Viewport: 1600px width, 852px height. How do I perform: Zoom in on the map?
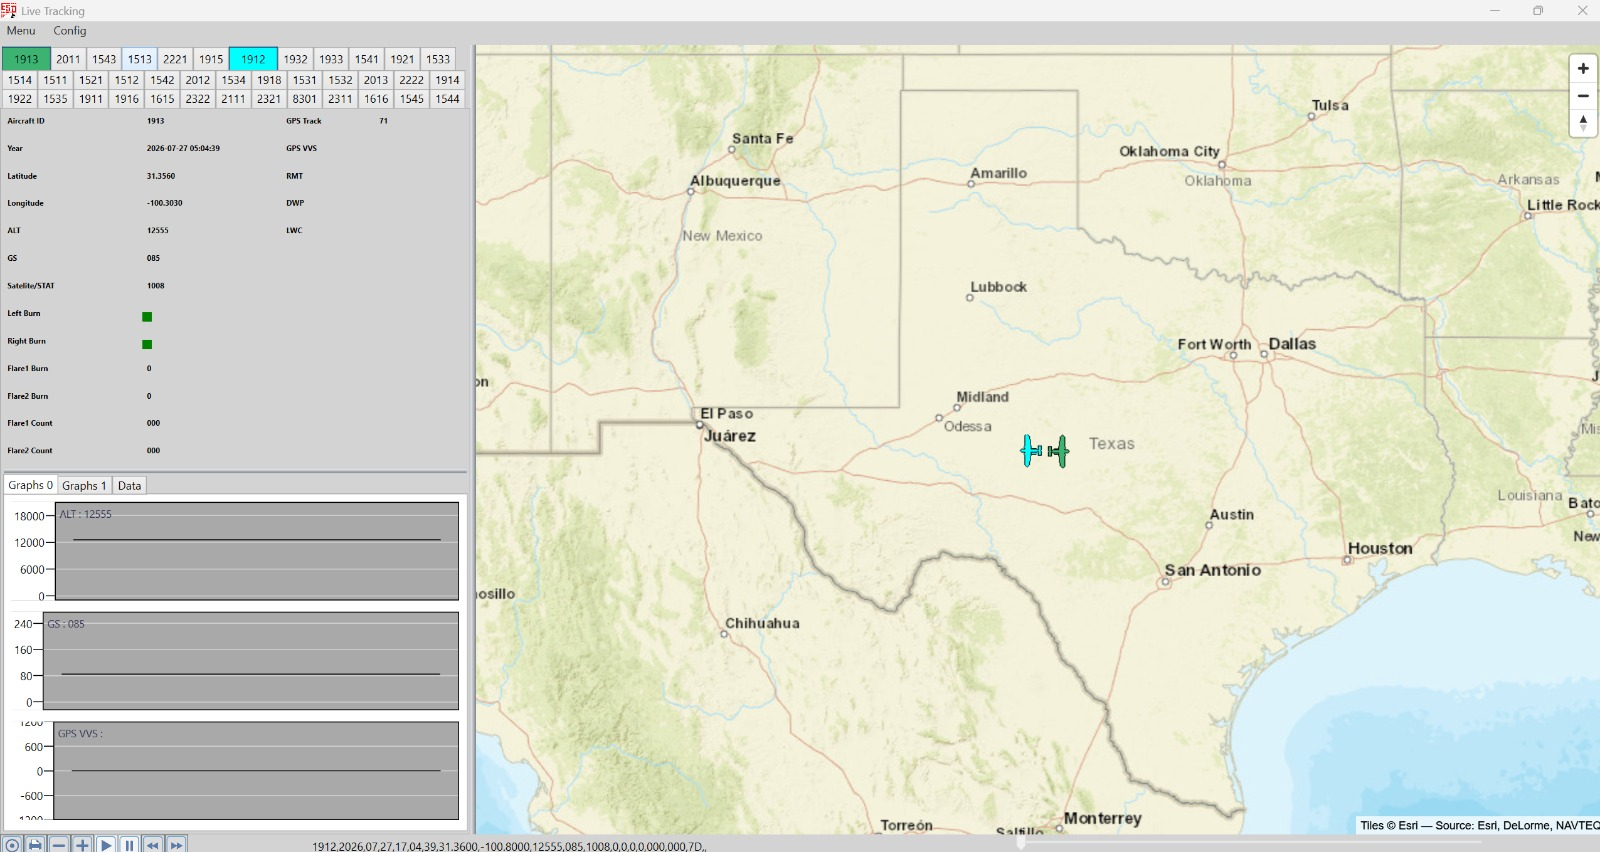point(1583,69)
